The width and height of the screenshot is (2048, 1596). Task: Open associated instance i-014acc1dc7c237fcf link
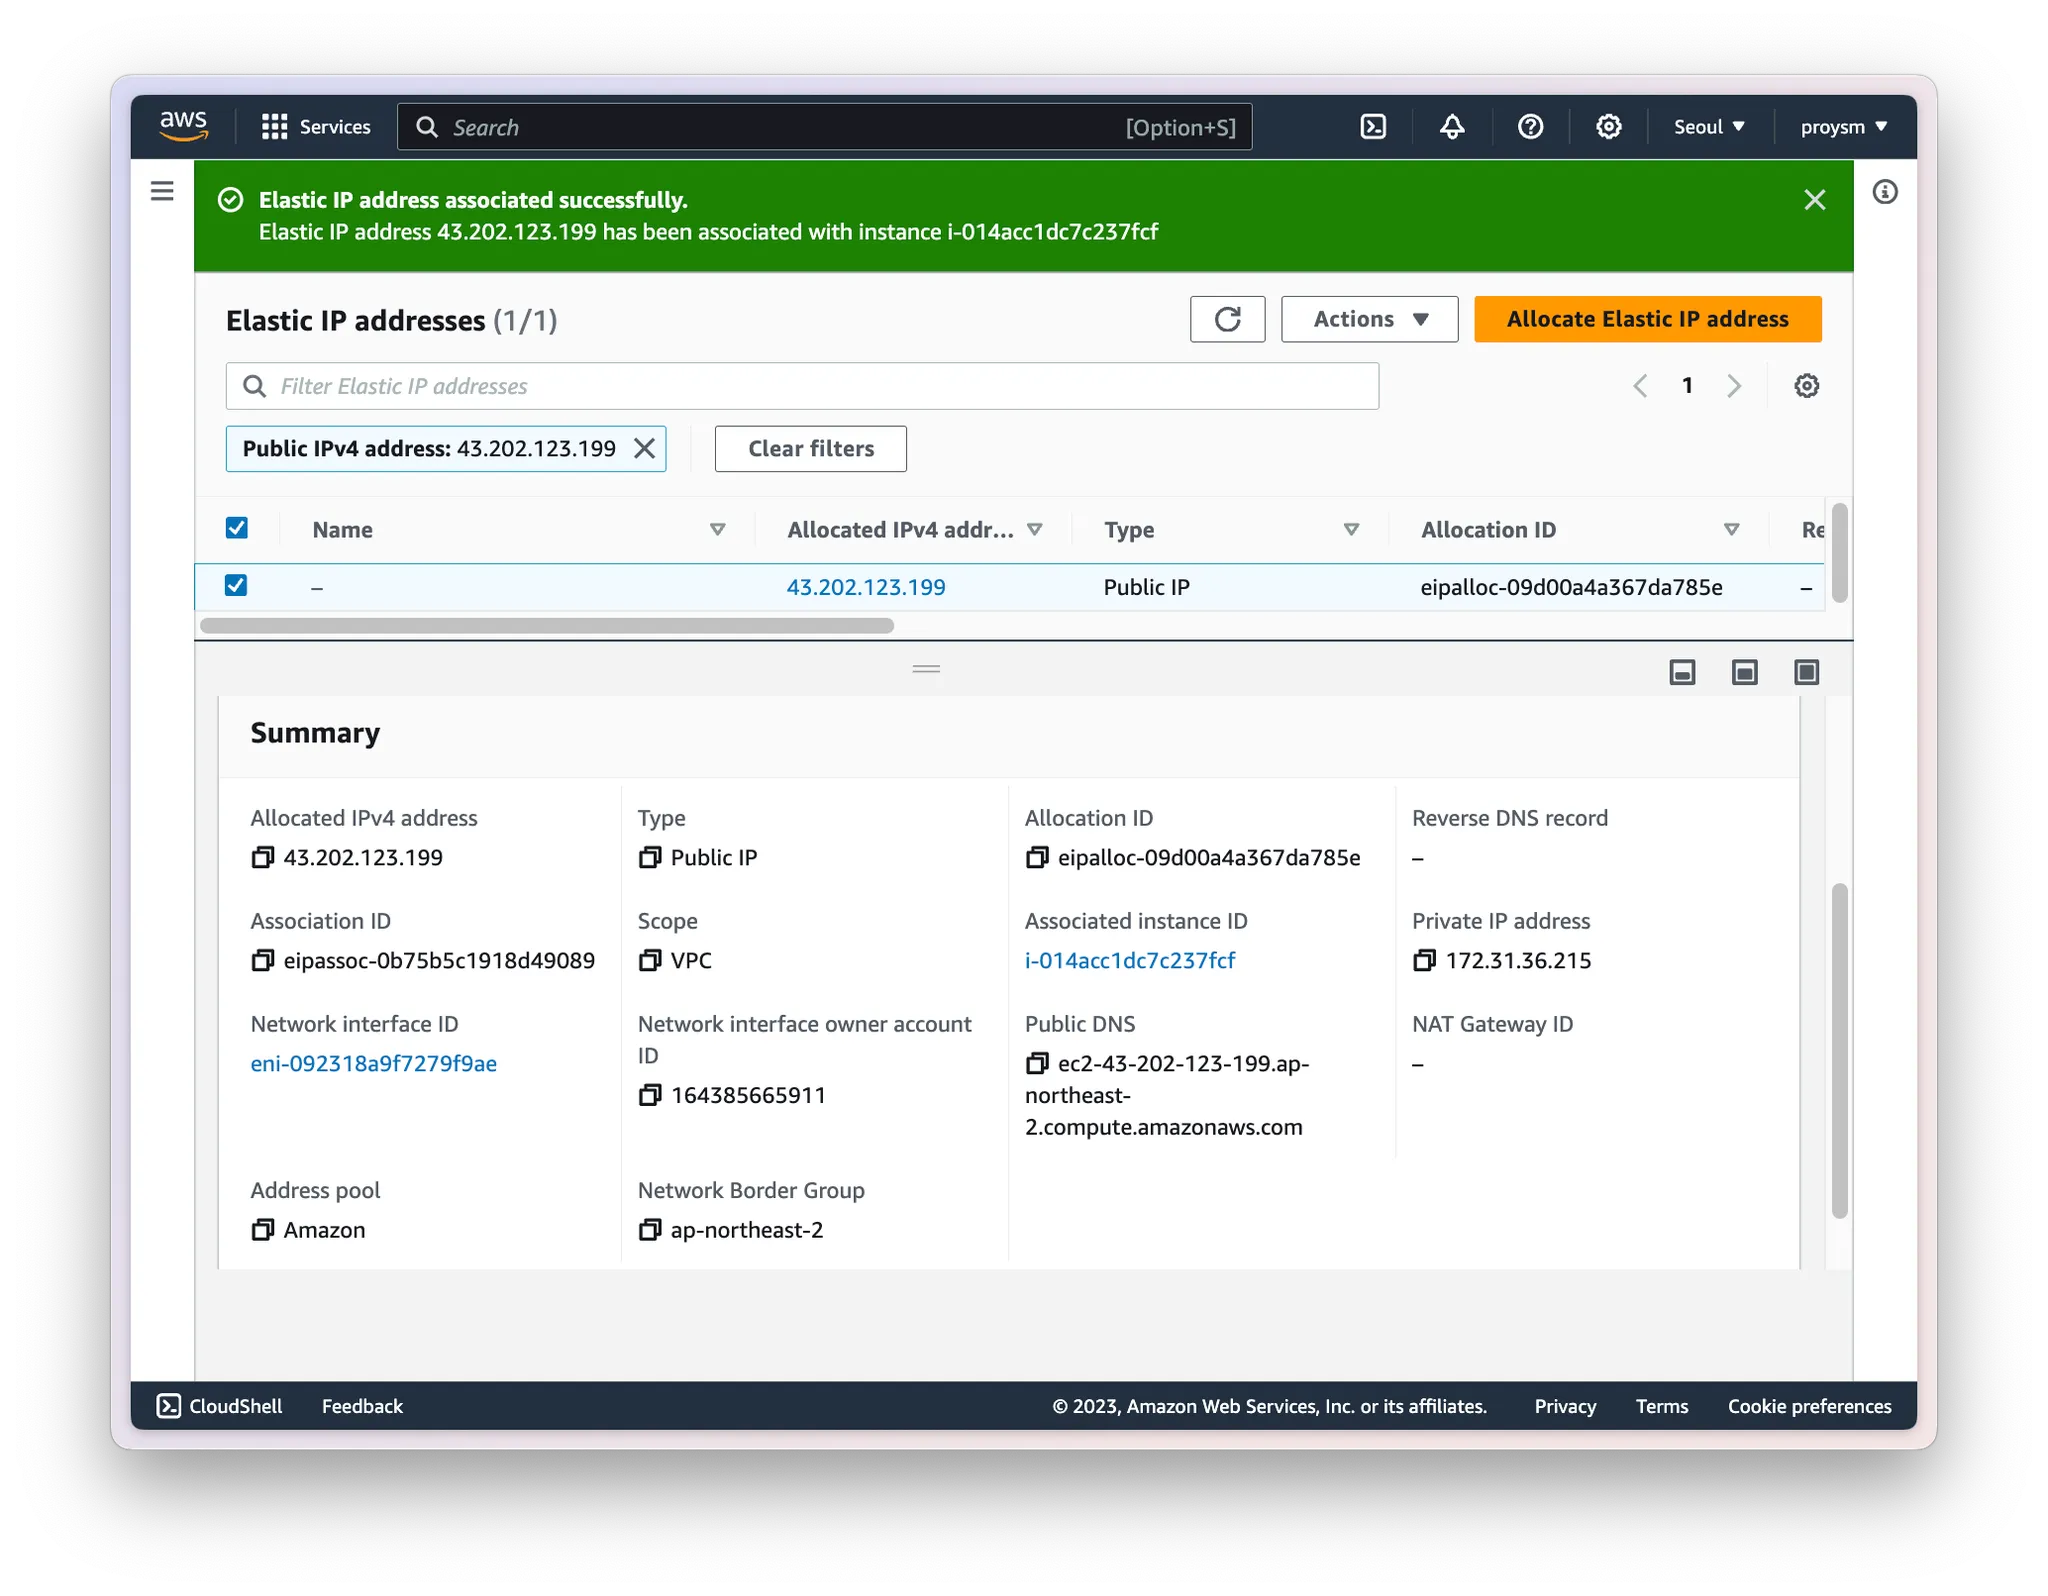pyautogui.click(x=1130, y=961)
